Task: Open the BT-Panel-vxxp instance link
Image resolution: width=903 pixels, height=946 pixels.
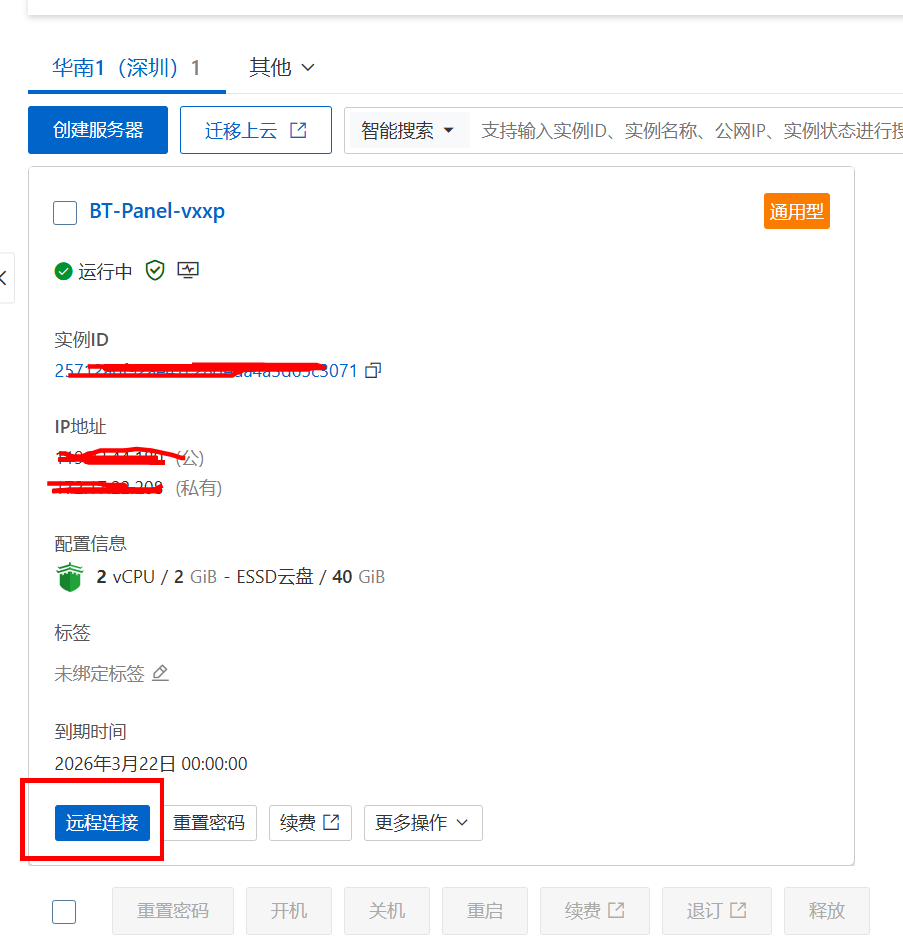Action: click(x=157, y=212)
